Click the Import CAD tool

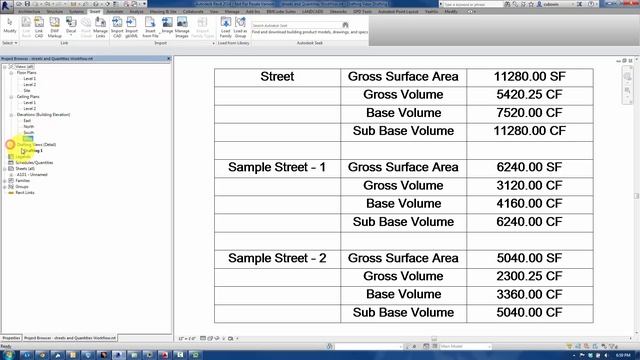point(117,27)
